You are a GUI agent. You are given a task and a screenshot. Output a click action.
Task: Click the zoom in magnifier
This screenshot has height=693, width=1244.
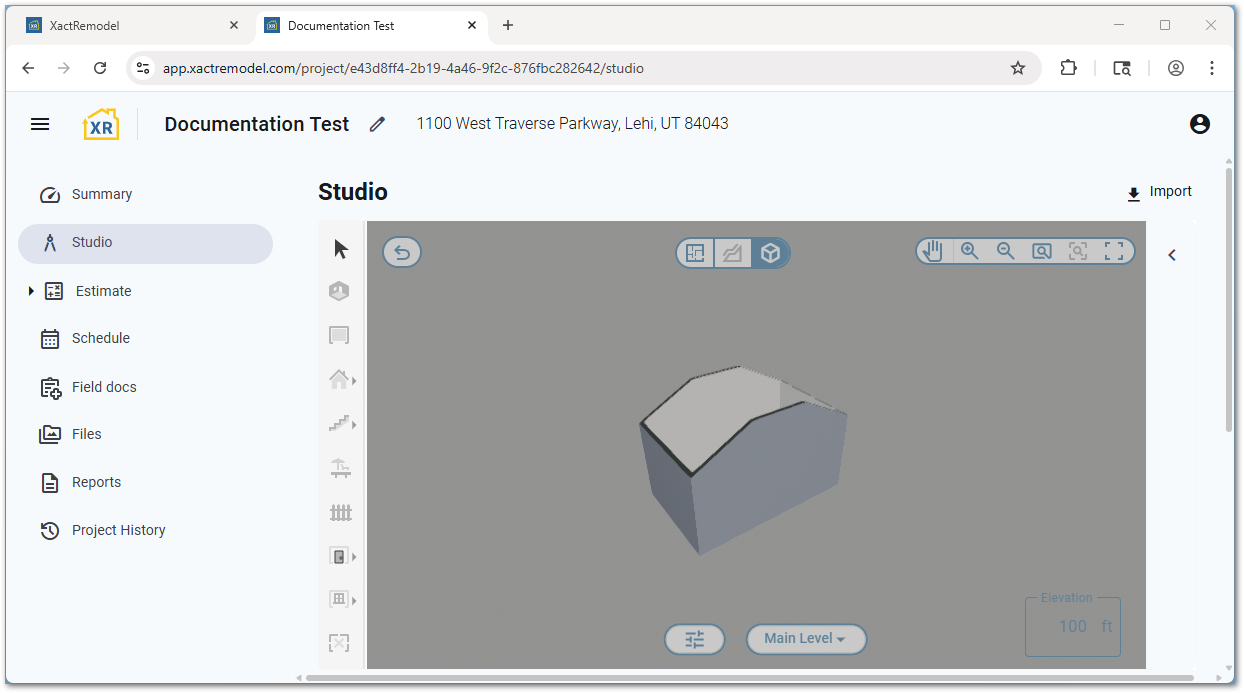(969, 251)
